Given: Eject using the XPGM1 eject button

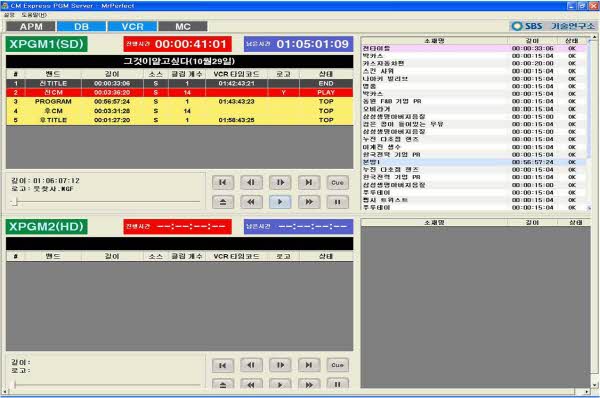Looking at the screenshot, I should pyautogui.click(x=223, y=202).
